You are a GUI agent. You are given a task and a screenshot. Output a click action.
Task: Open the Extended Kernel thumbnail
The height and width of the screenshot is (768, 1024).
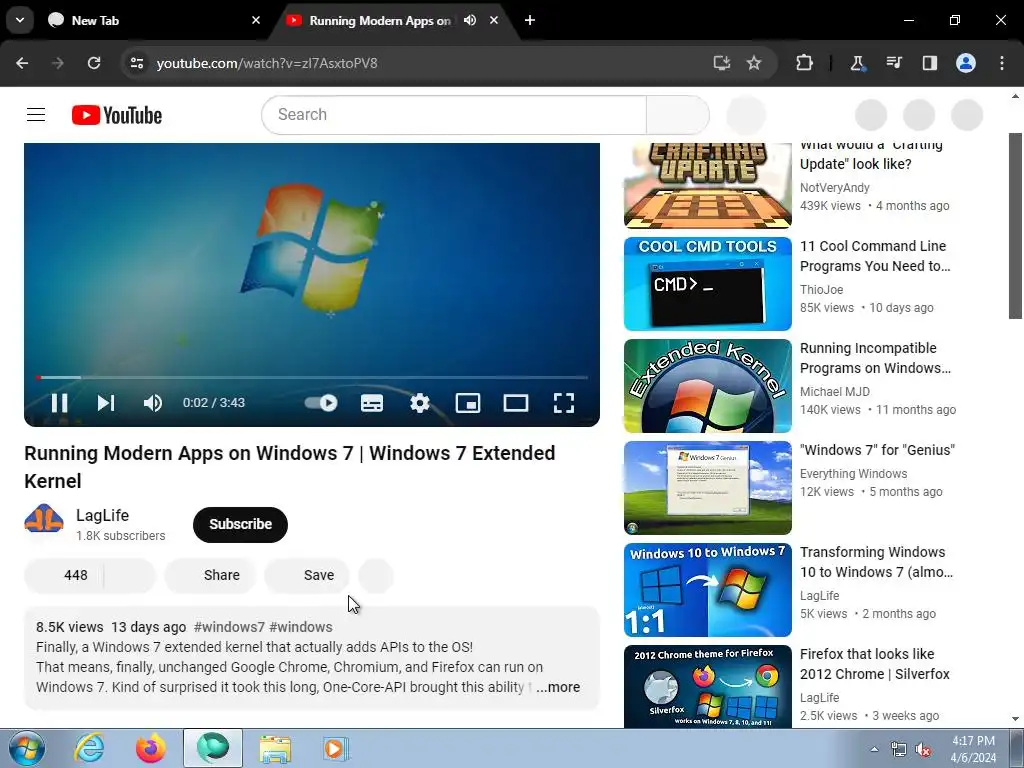tap(708, 386)
